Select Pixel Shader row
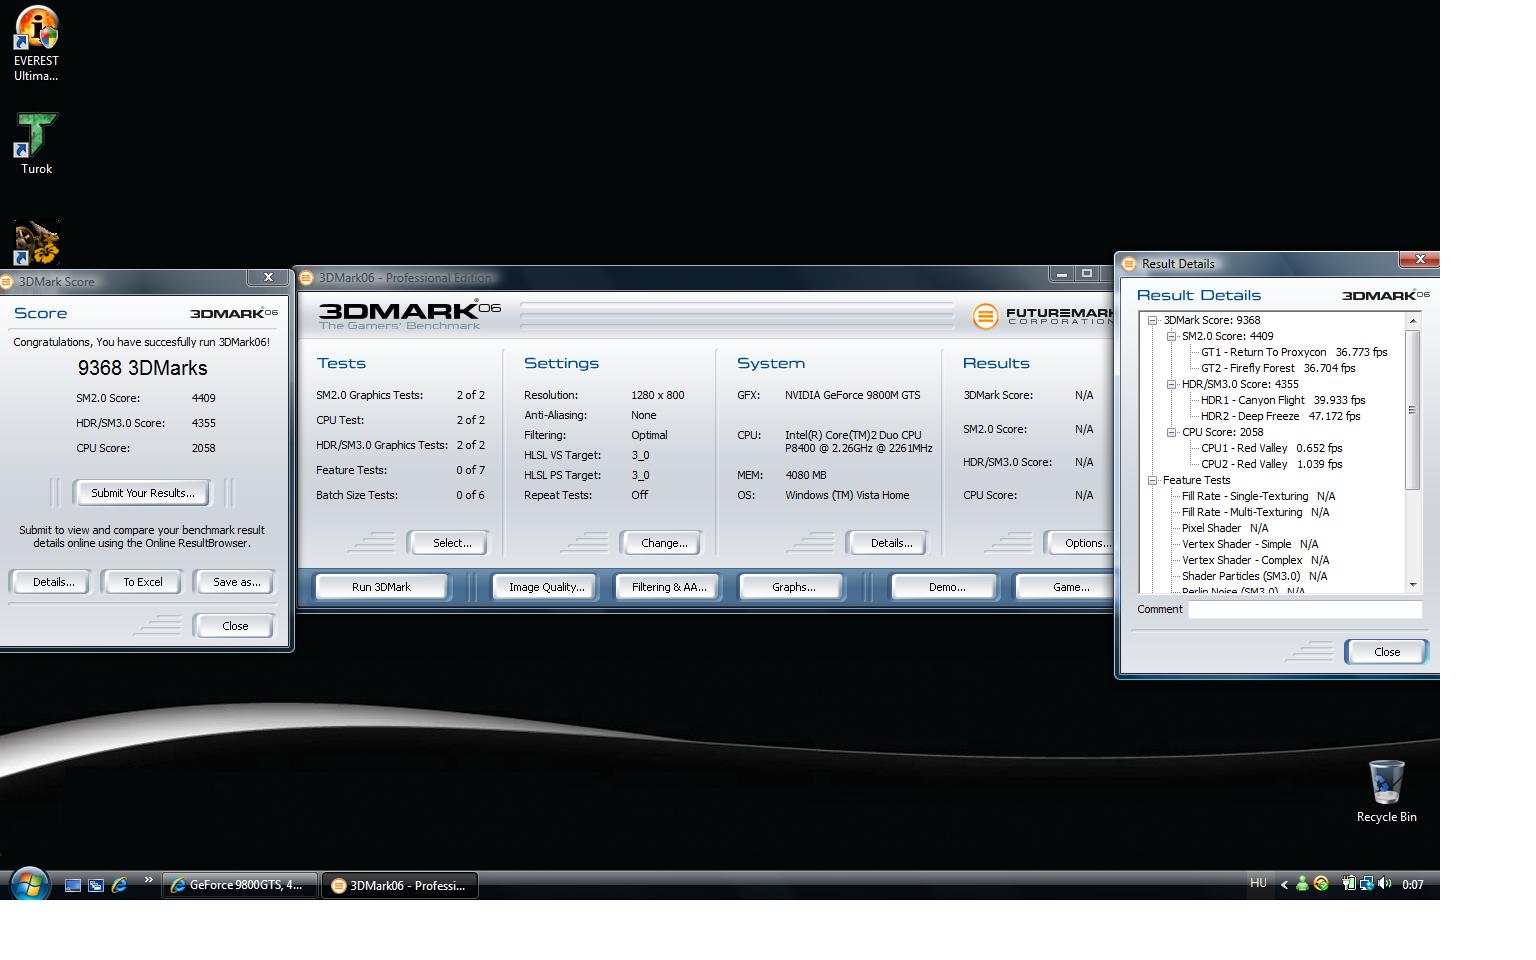The height and width of the screenshot is (960, 1536). tap(1225, 528)
